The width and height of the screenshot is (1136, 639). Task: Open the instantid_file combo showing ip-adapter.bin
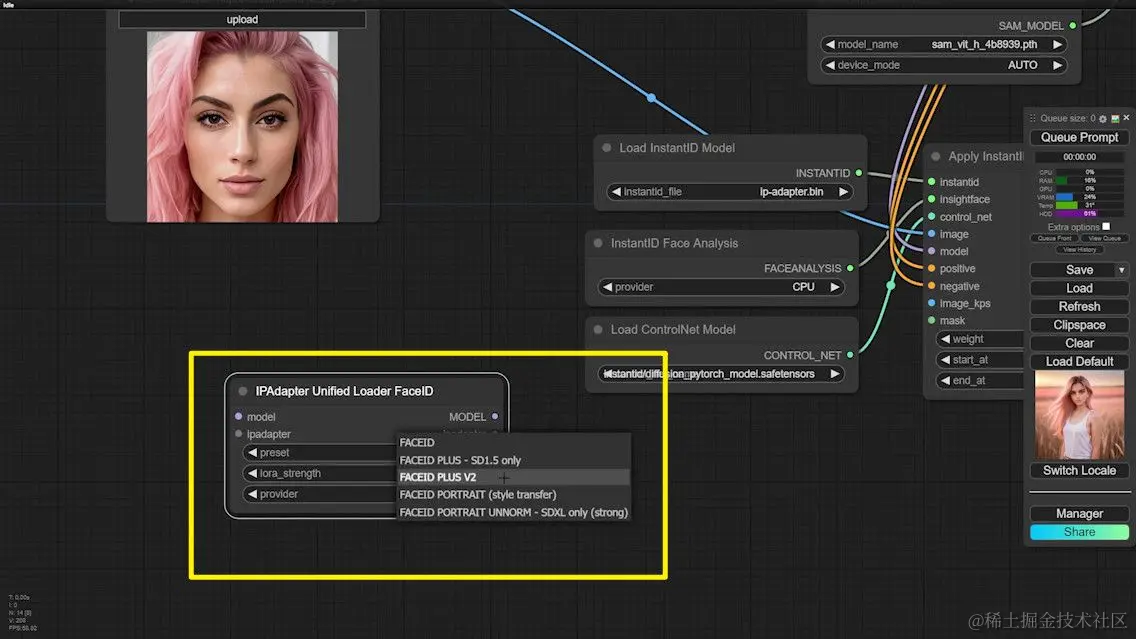[x=729, y=192]
